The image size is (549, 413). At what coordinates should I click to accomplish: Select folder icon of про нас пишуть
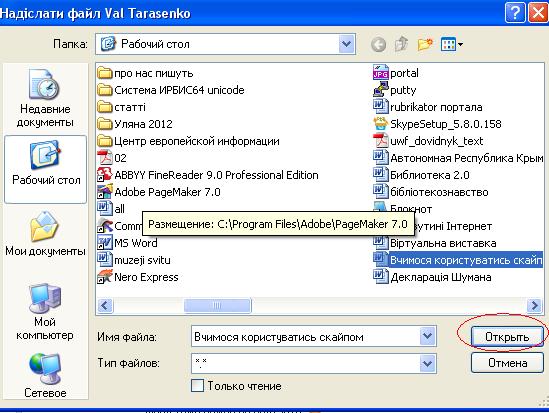[x=104, y=73]
